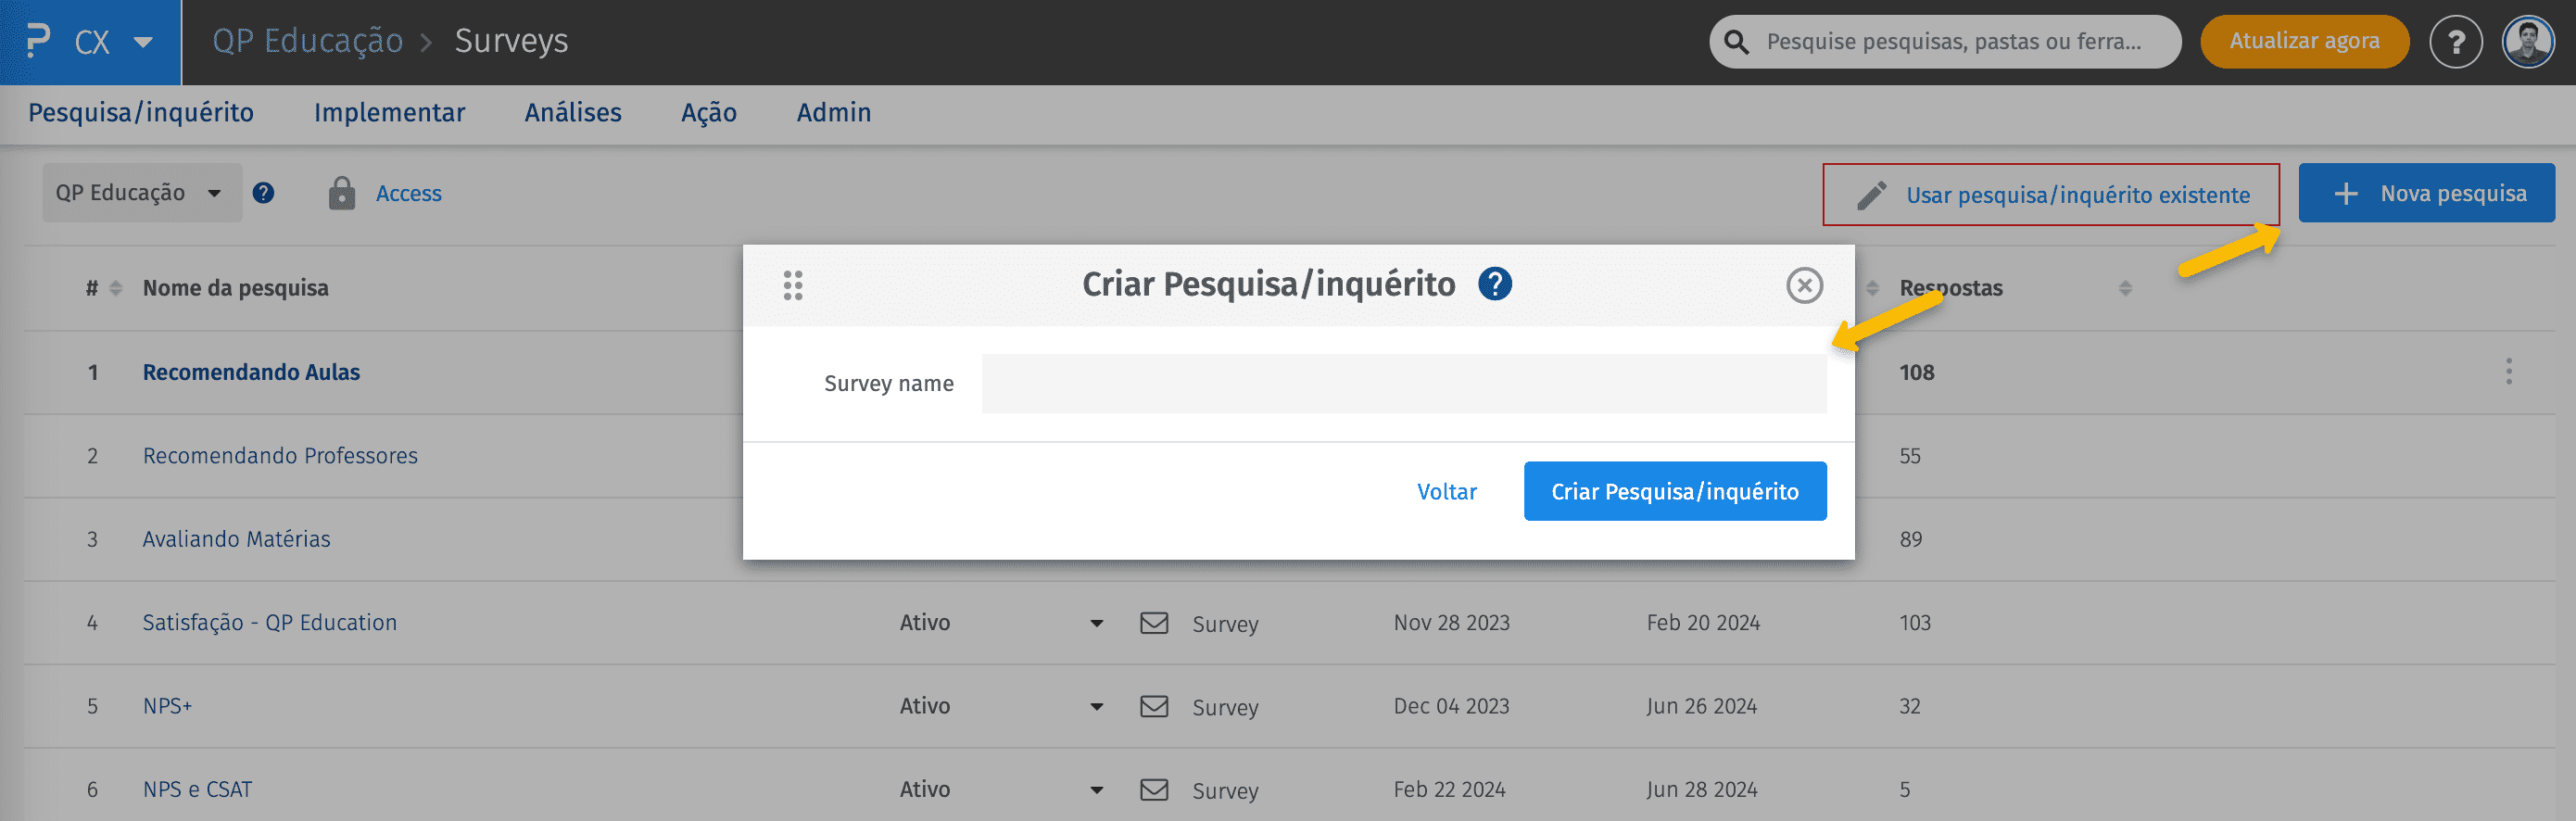Click the Atualizar agora upgrade button
This screenshot has width=2576, height=821.
point(2303,42)
